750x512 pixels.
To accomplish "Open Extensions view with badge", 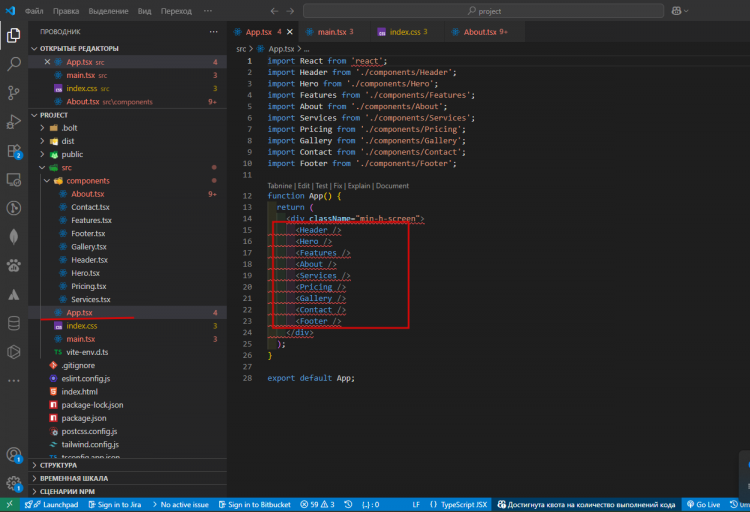I will (13, 151).
